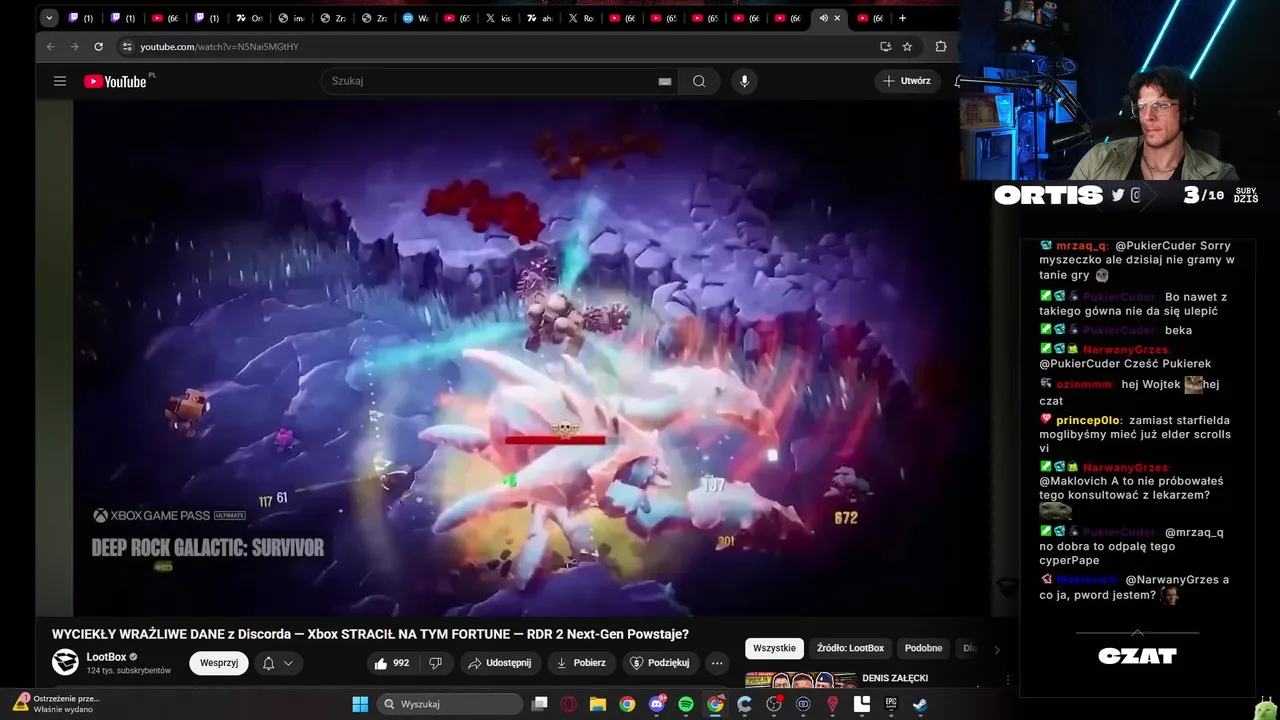Click the Pobierz download button
Image resolution: width=1280 pixels, height=720 pixels.
coord(581,663)
